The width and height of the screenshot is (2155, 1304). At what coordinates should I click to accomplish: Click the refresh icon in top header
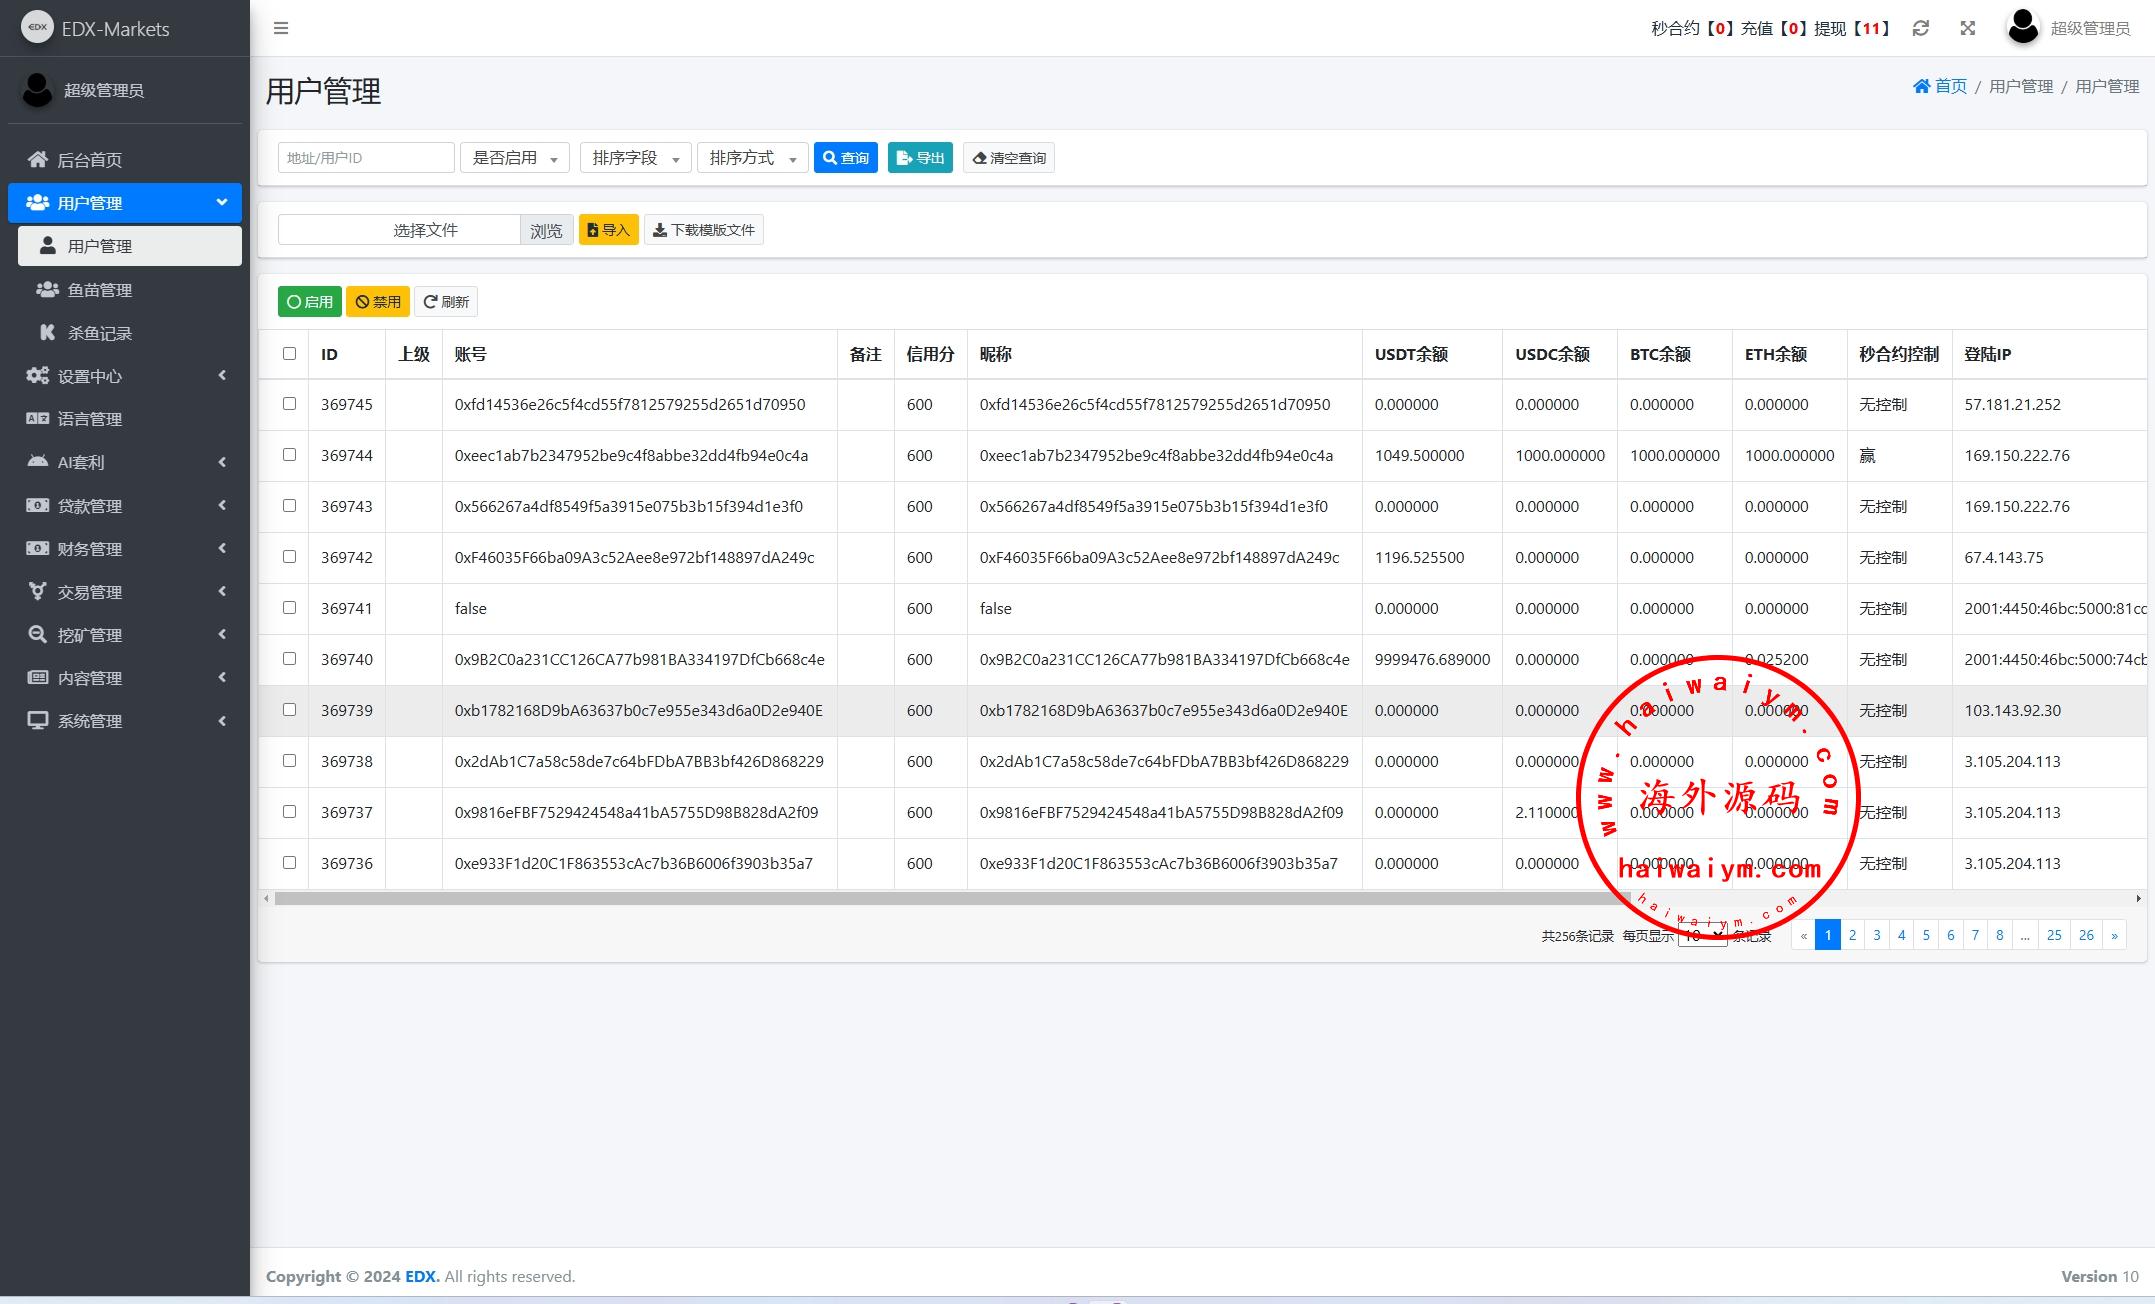pyautogui.click(x=1920, y=28)
